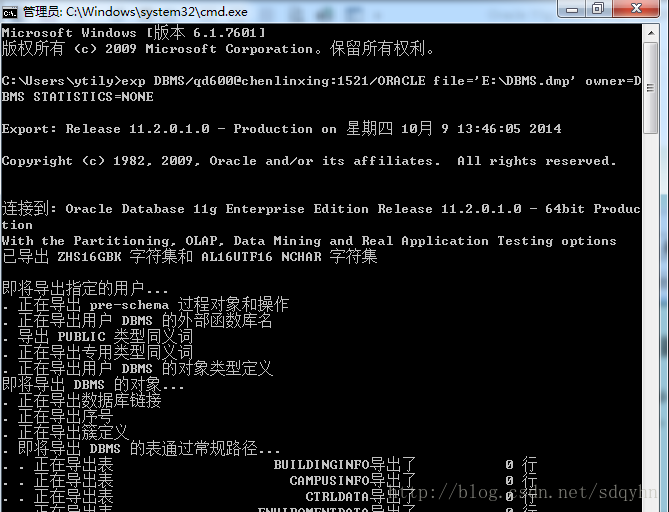Click the scrollbar up arrow
This screenshot has width=669, height=512.
click(651, 33)
